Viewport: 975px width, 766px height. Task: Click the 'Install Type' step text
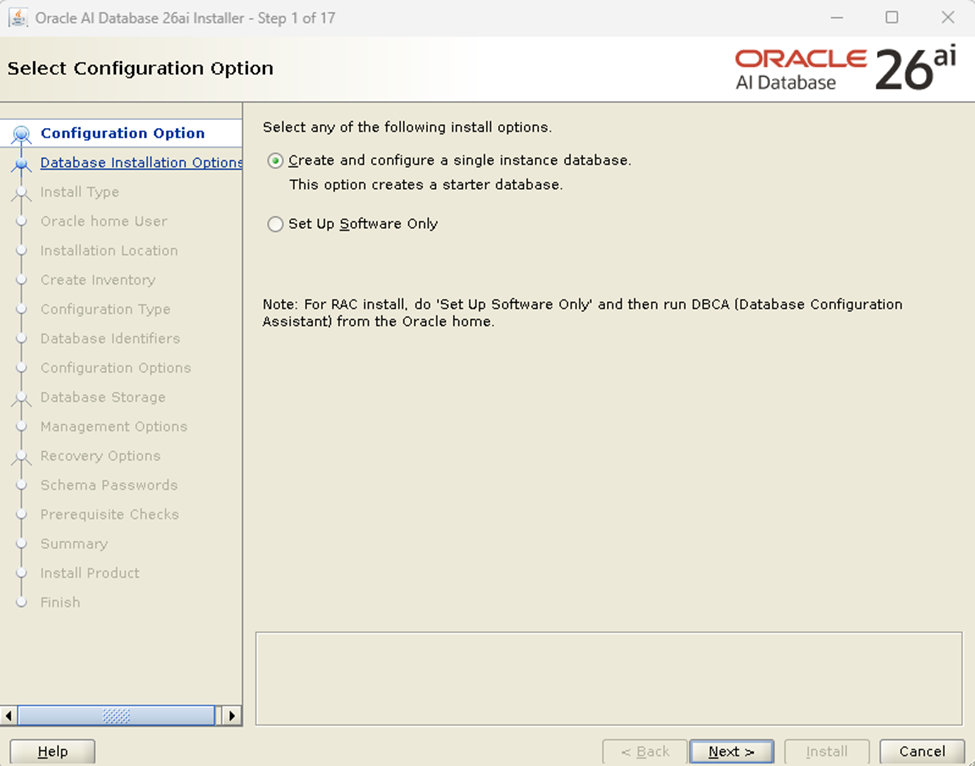[80, 192]
